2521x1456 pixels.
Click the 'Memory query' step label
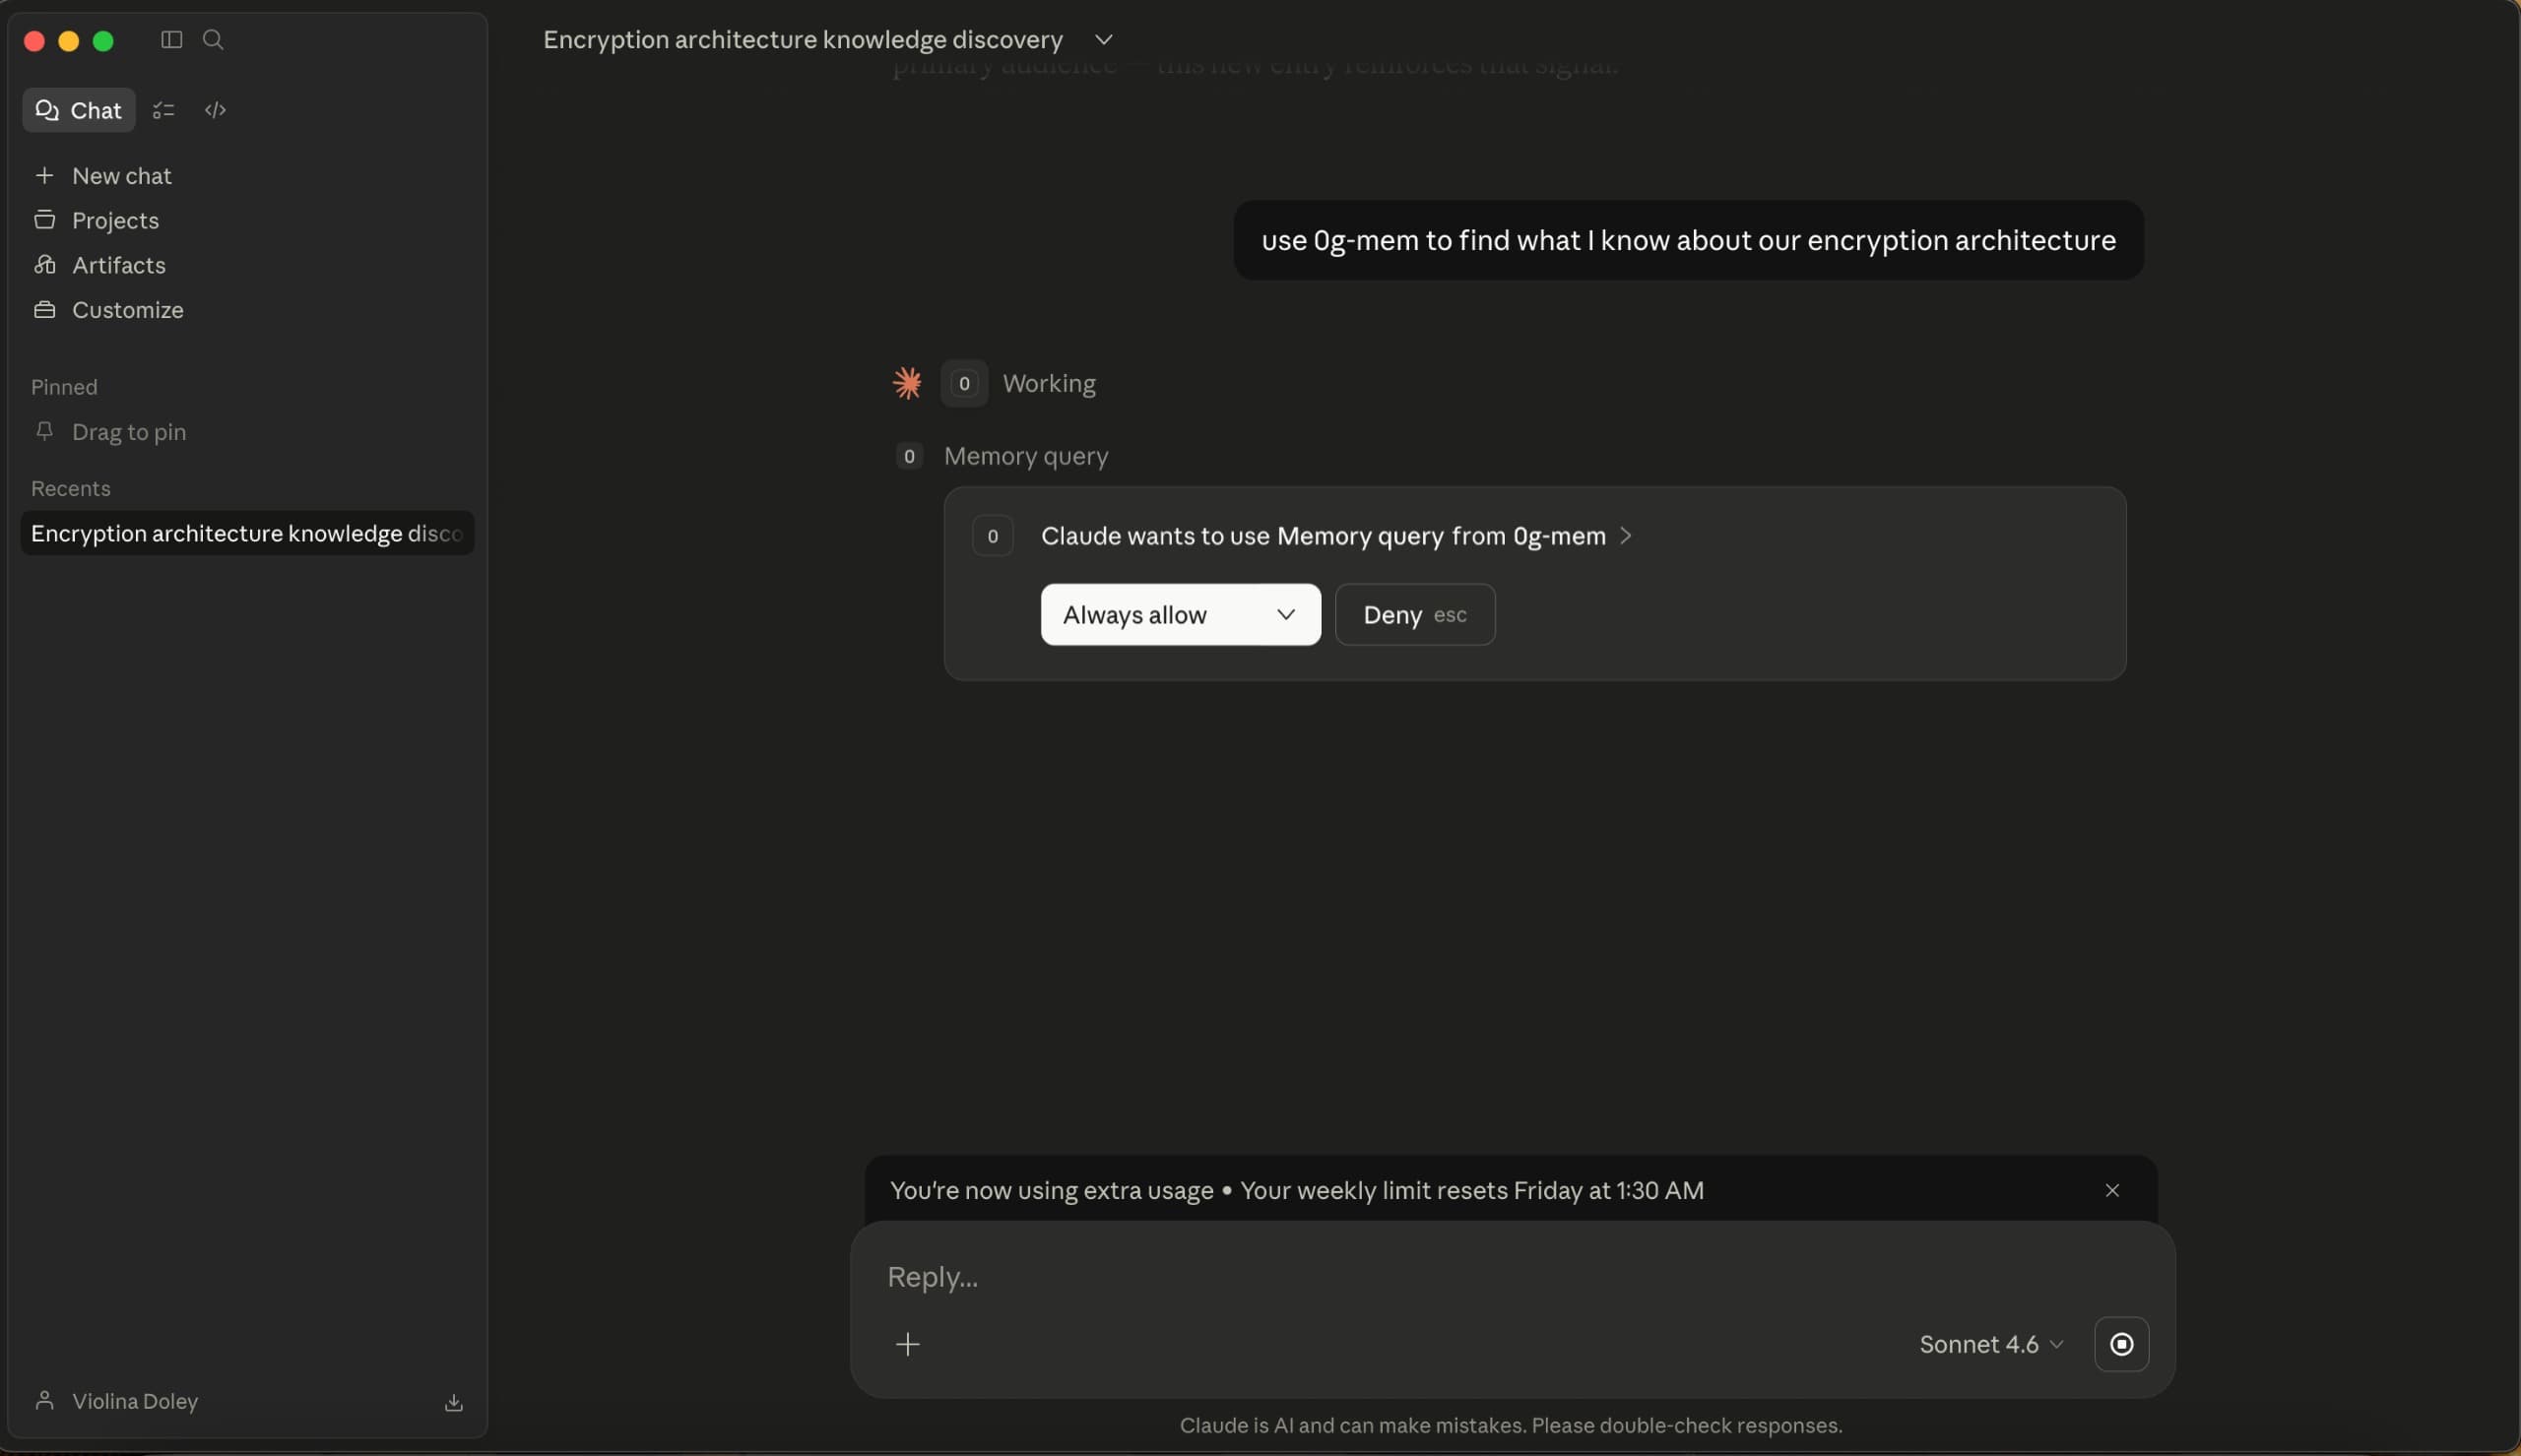tap(1026, 457)
